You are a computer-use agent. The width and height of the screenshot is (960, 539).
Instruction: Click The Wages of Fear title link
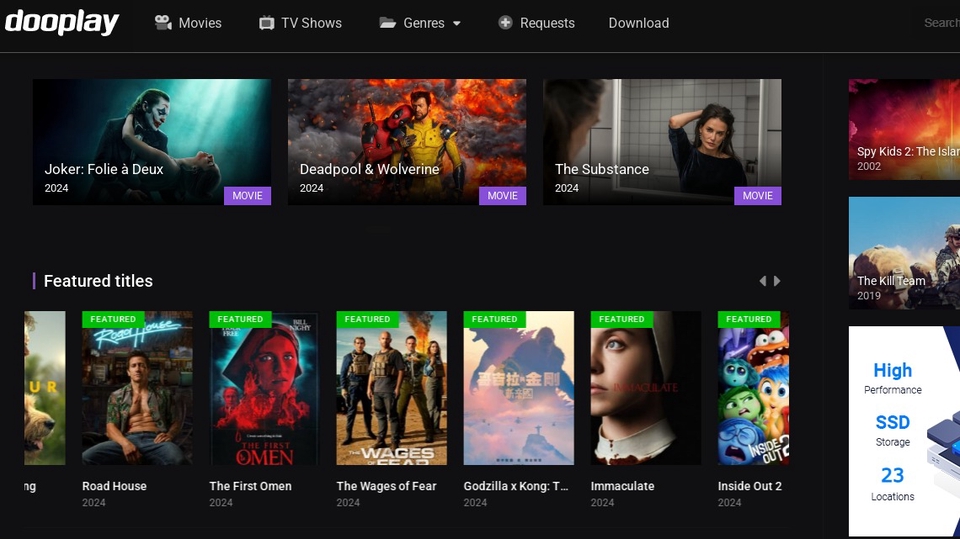pos(386,486)
